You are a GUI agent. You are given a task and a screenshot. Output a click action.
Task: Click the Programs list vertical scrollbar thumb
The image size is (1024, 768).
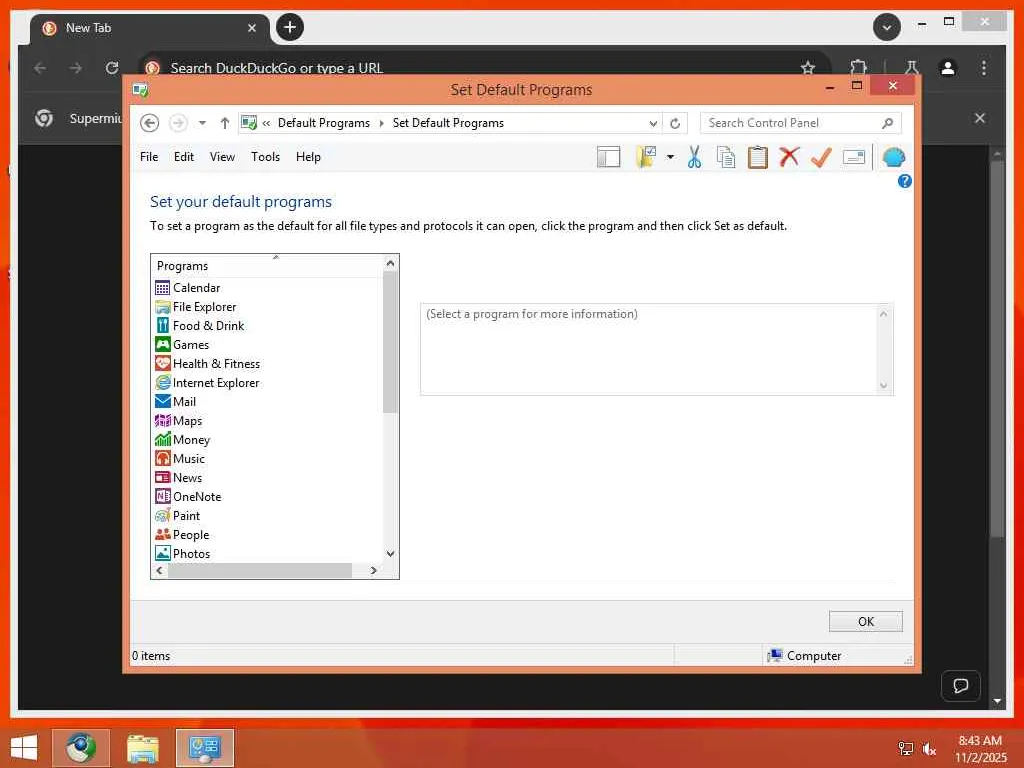pyautogui.click(x=390, y=342)
